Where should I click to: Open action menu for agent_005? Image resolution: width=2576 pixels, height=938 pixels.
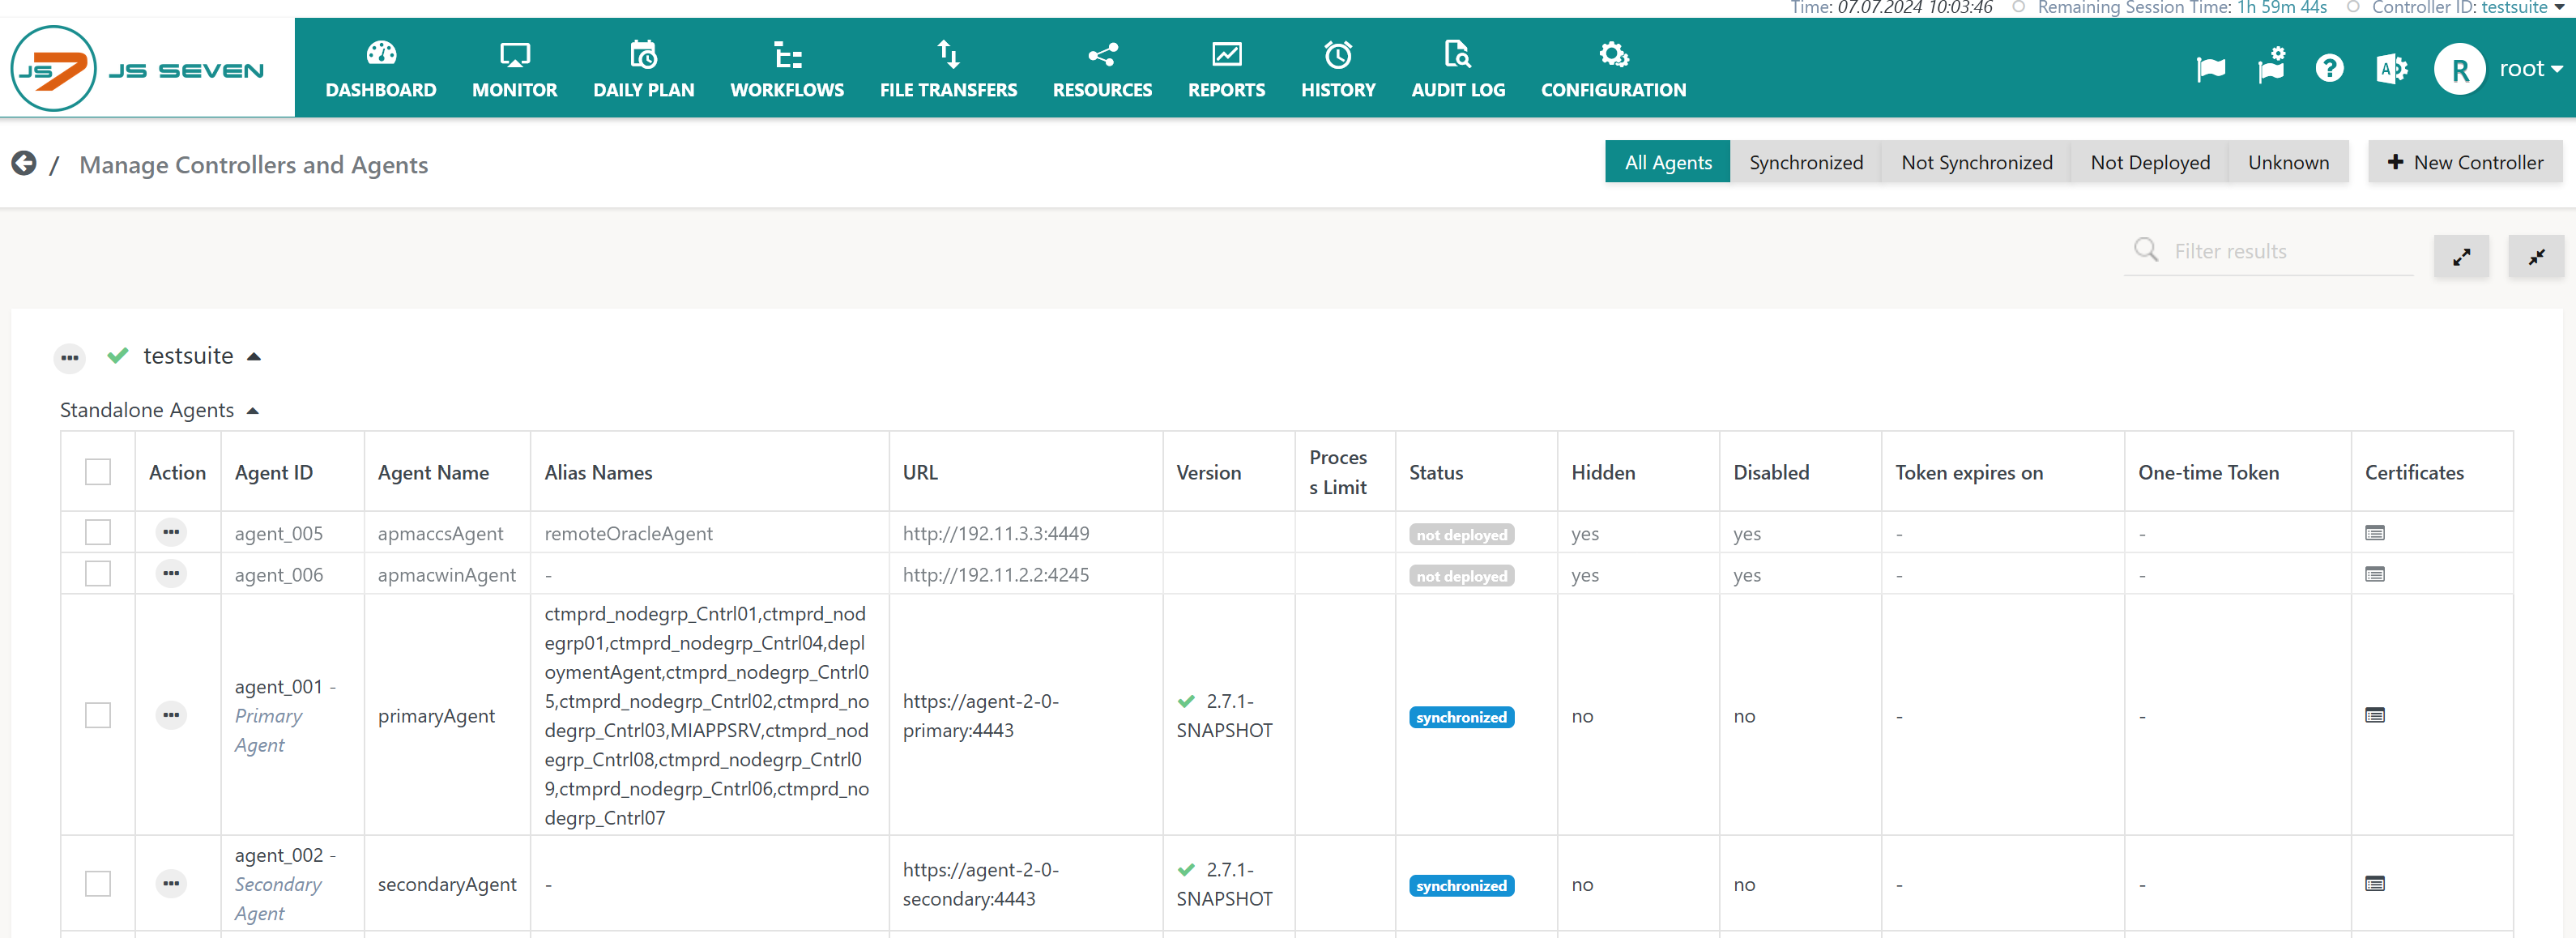point(171,532)
